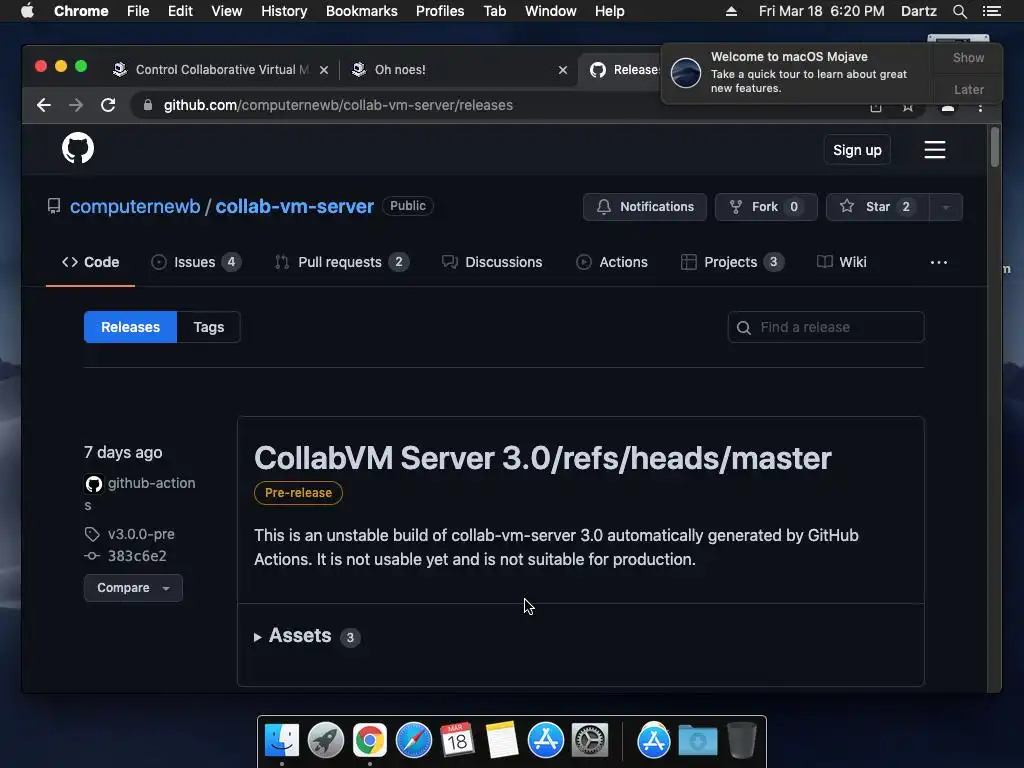
Task: Open Notes icon in the Dock
Action: (x=502, y=740)
